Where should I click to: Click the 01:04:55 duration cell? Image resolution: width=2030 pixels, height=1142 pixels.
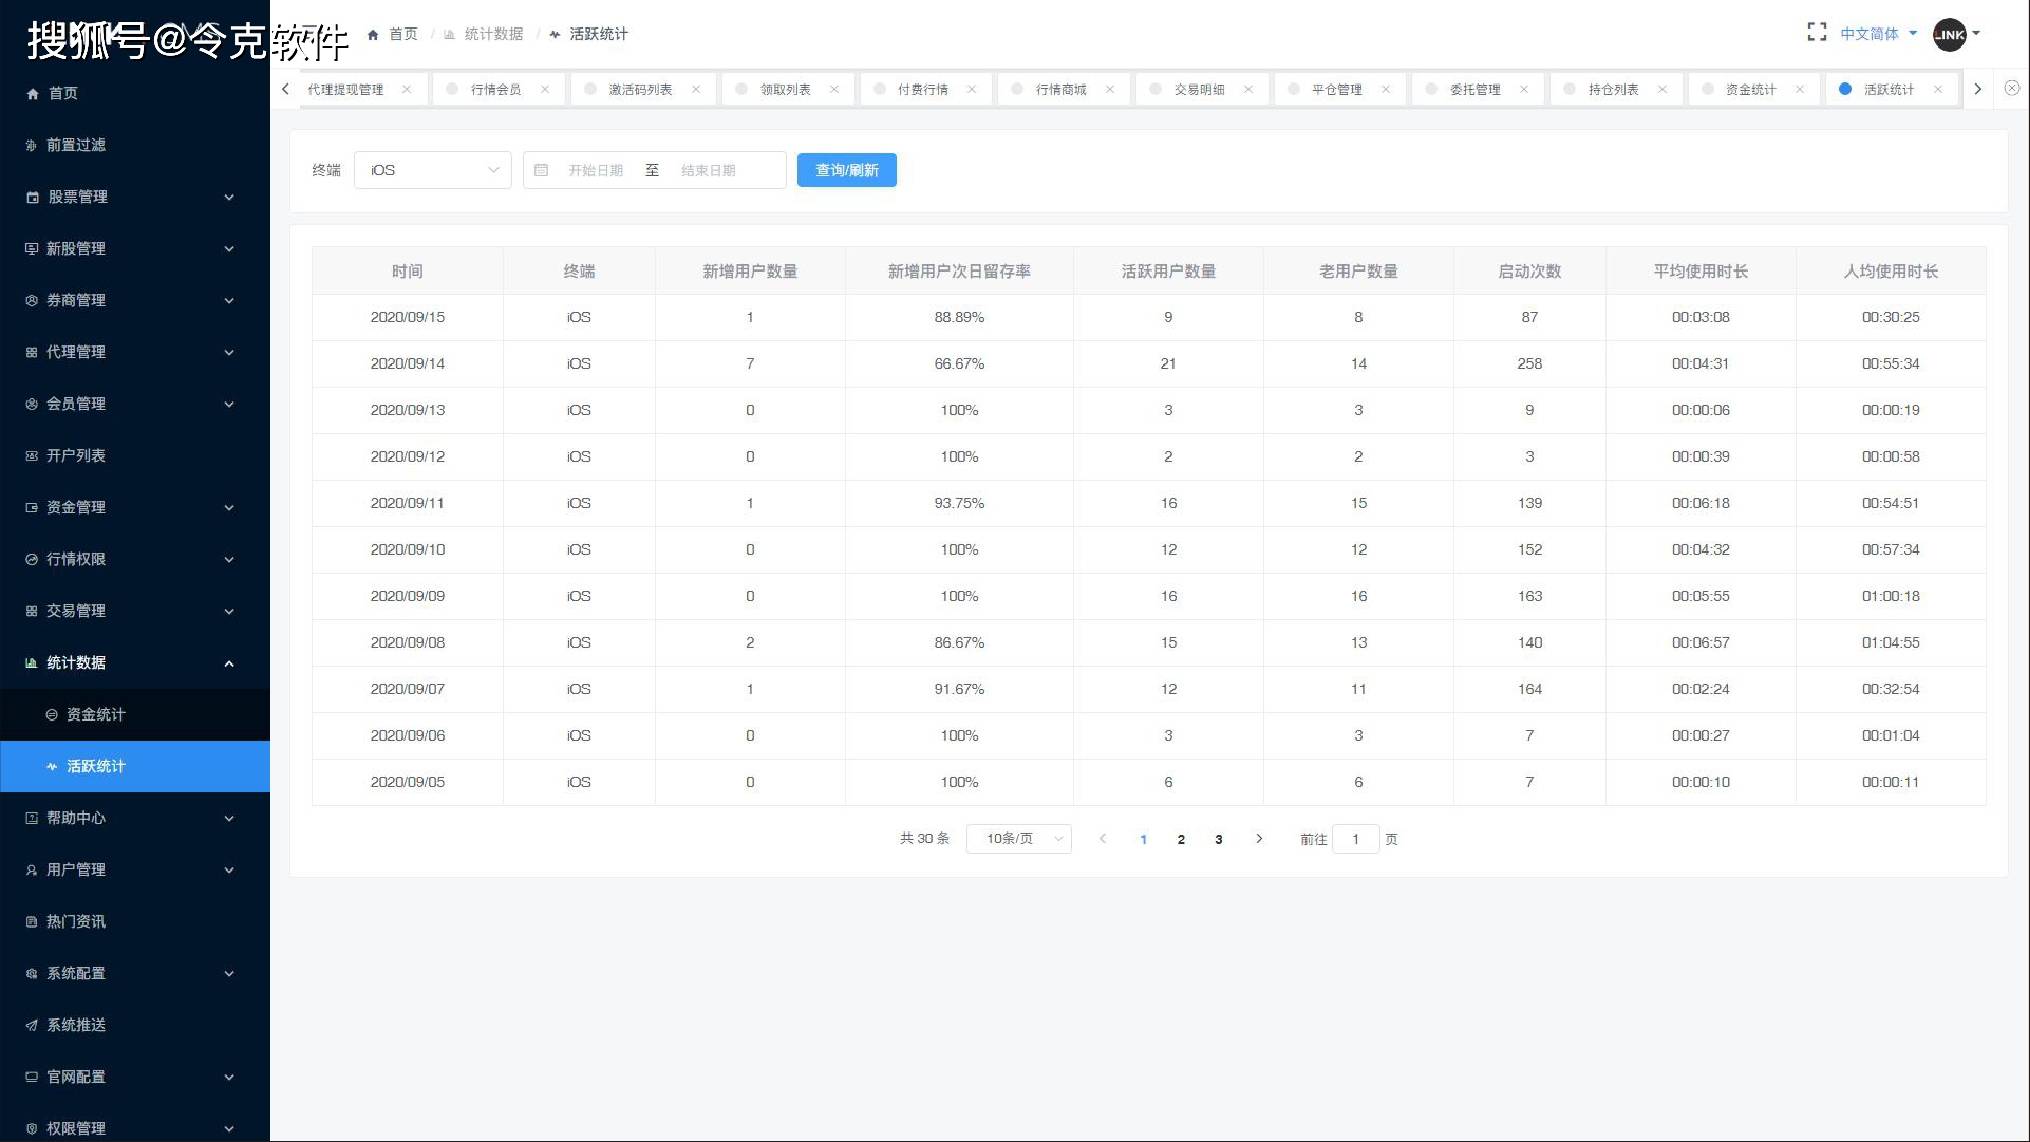[x=1890, y=643]
